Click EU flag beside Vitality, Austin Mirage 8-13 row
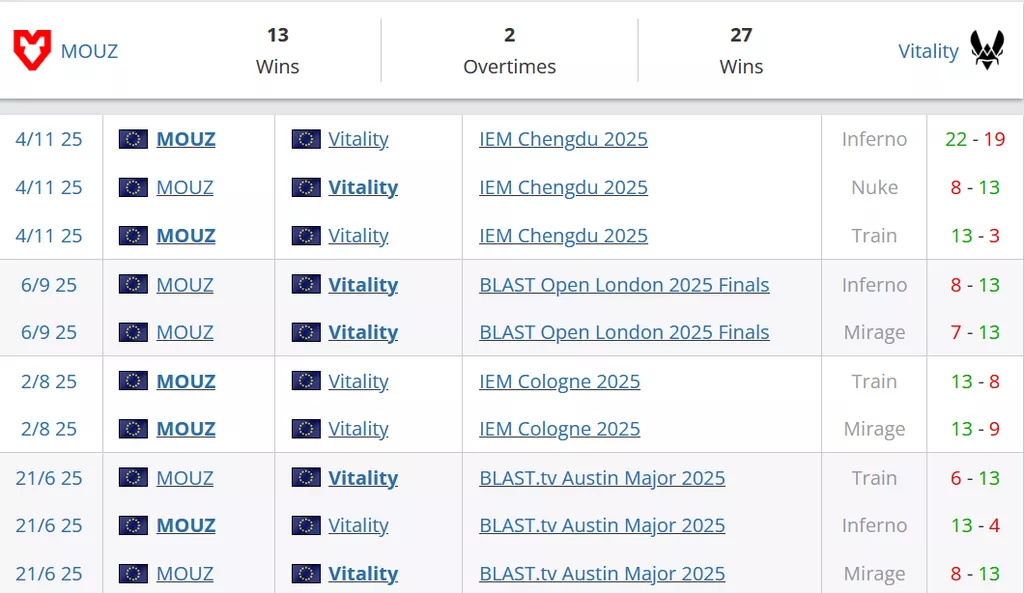 coord(306,573)
